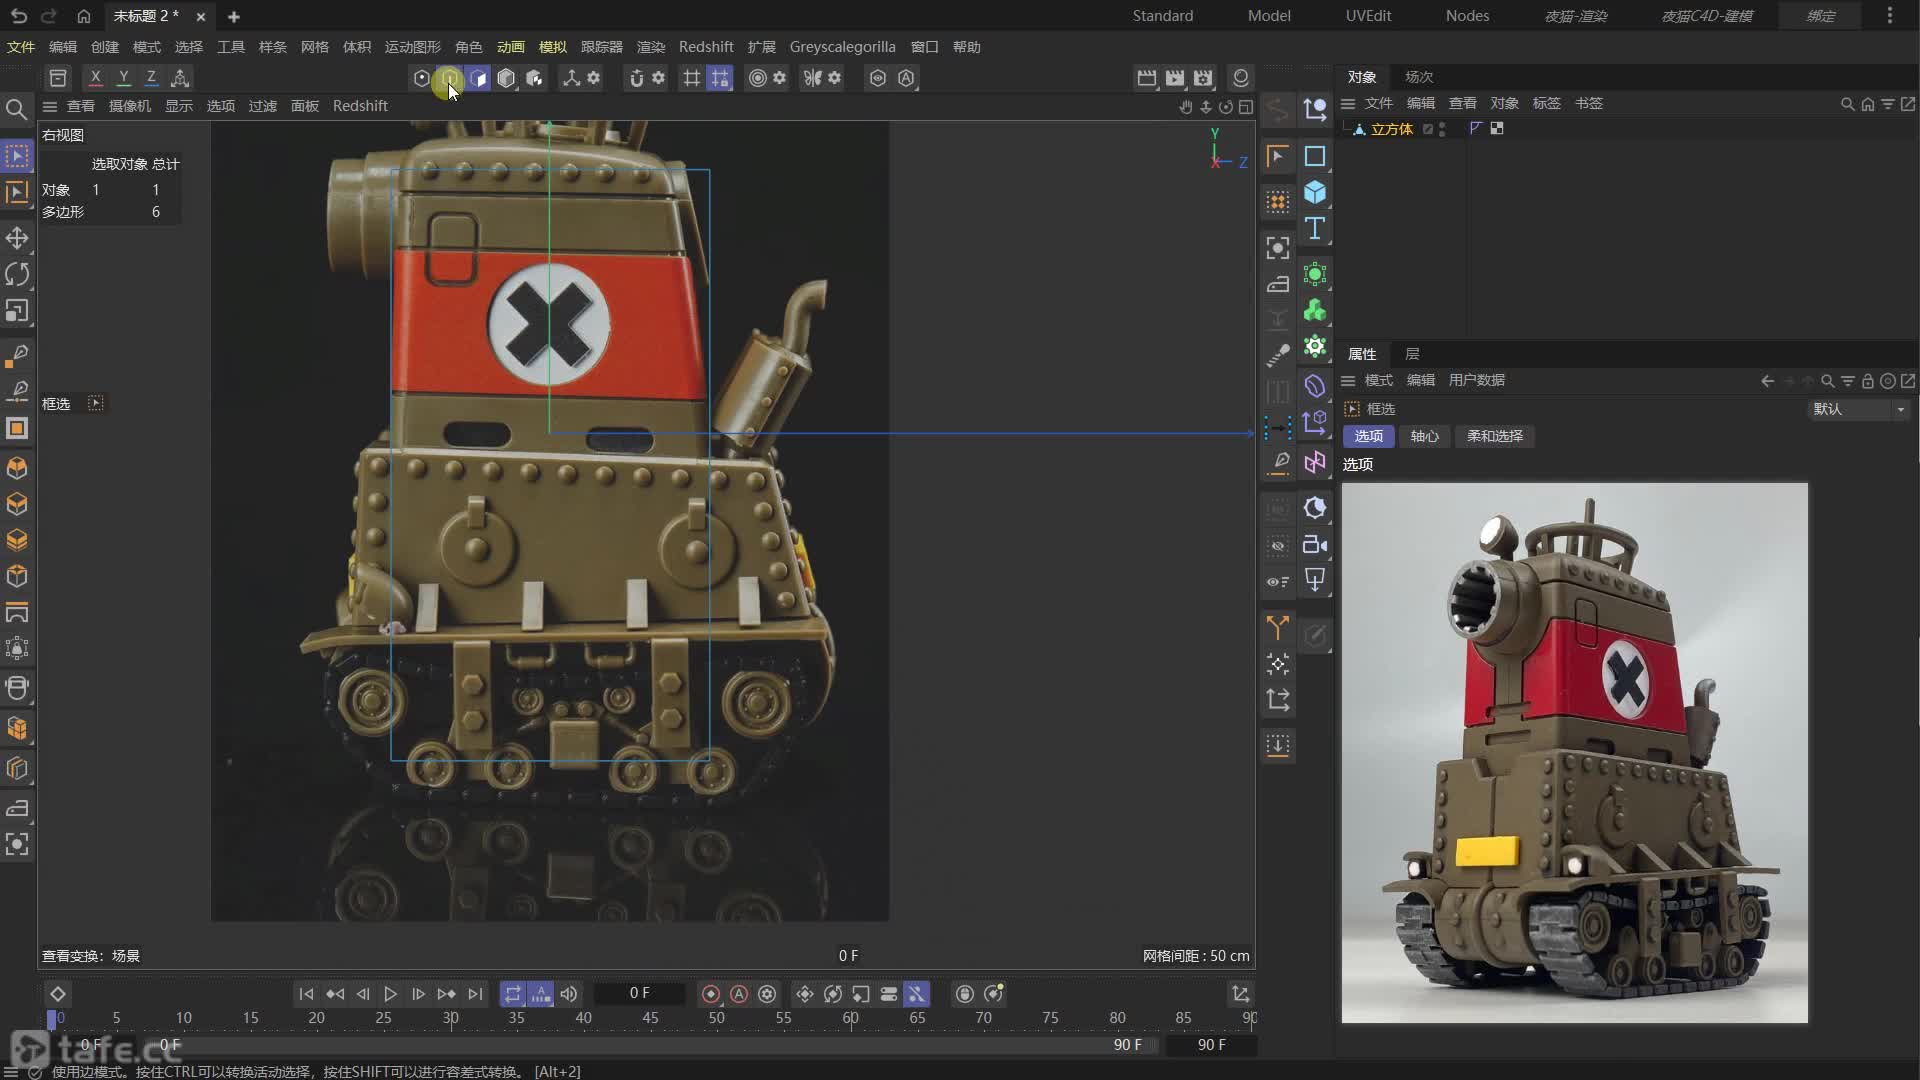Click frame 45 on timeline ruler
The width and height of the screenshot is (1920, 1080).
pyautogui.click(x=650, y=1018)
